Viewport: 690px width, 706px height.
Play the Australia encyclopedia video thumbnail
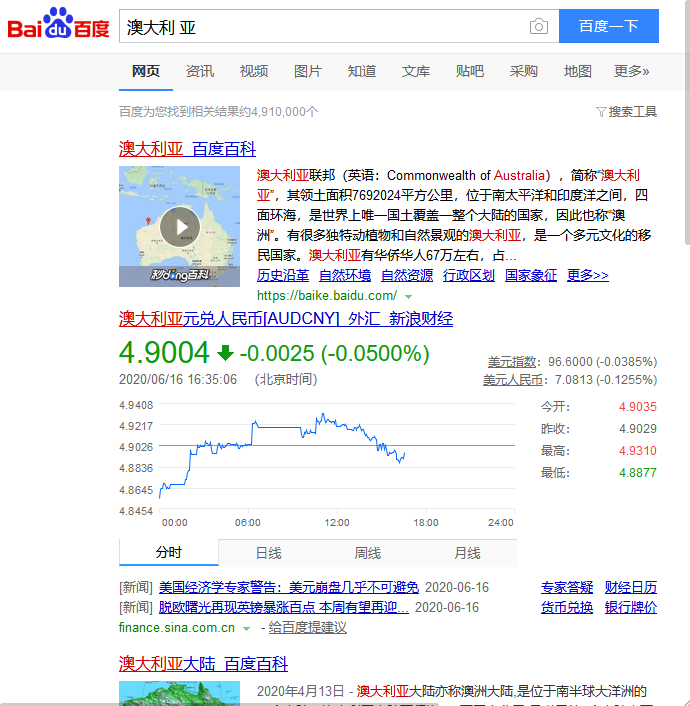[180, 227]
